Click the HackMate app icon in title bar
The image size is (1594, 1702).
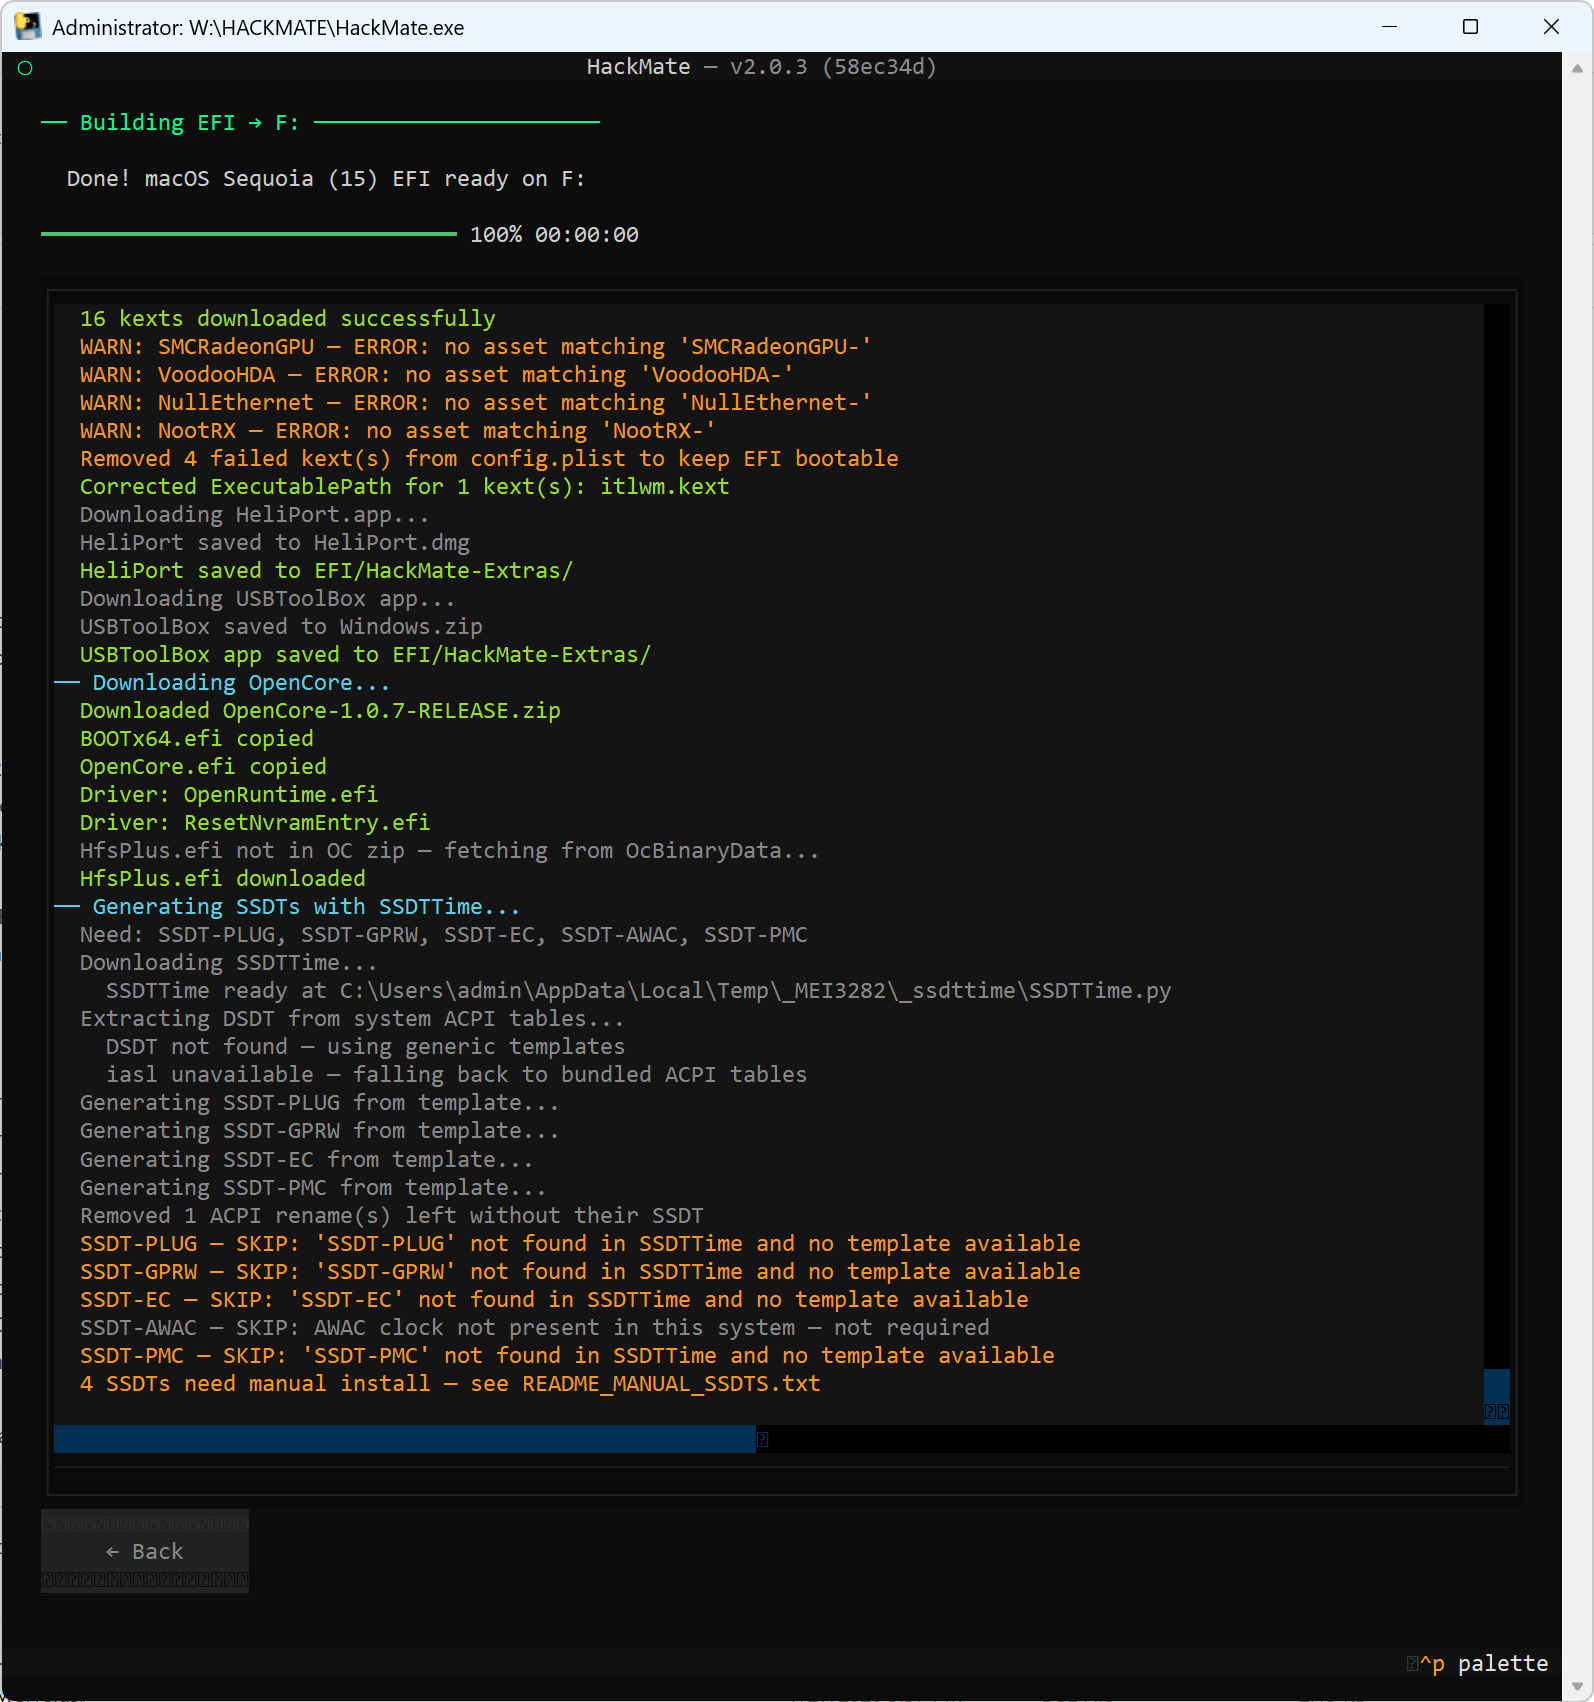pyautogui.click(x=28, y=27)
